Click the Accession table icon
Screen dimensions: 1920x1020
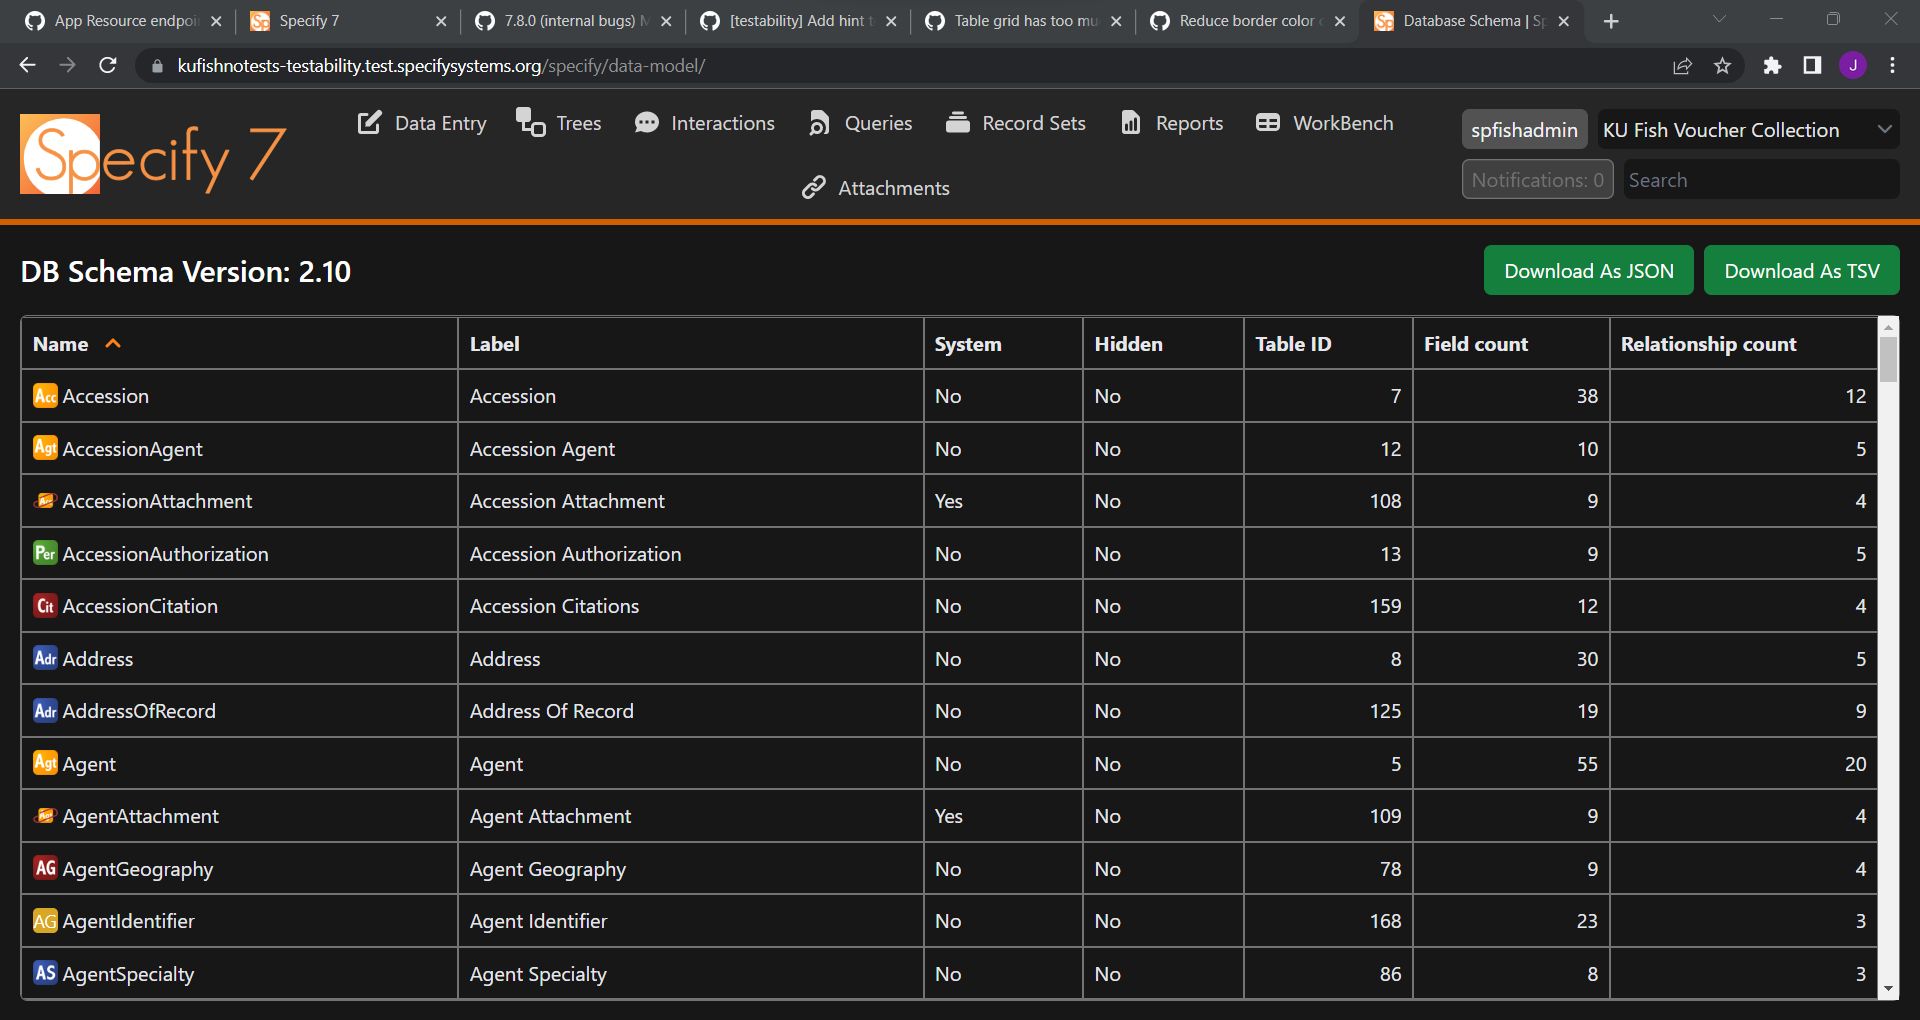45,396
